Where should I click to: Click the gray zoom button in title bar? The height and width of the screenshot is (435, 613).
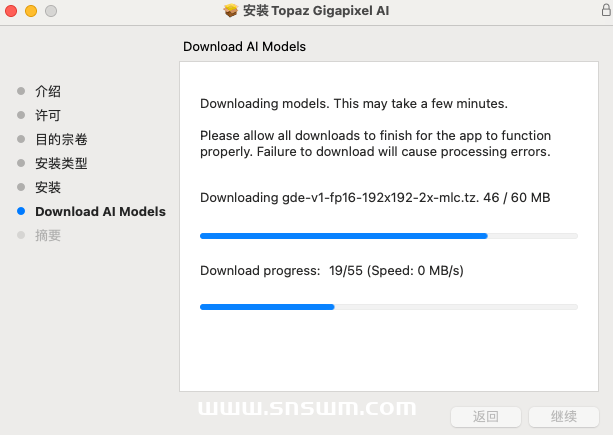click(50, 11)
